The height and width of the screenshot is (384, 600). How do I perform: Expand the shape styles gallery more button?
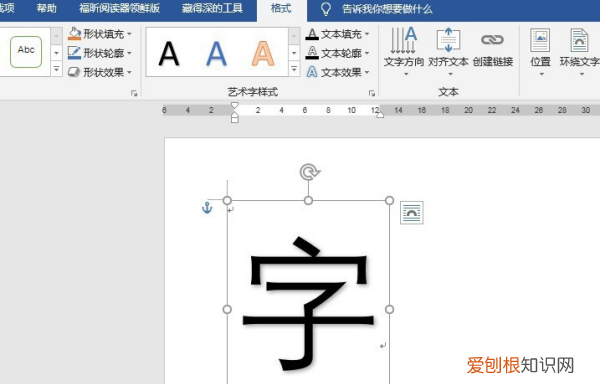click(56, 69)
